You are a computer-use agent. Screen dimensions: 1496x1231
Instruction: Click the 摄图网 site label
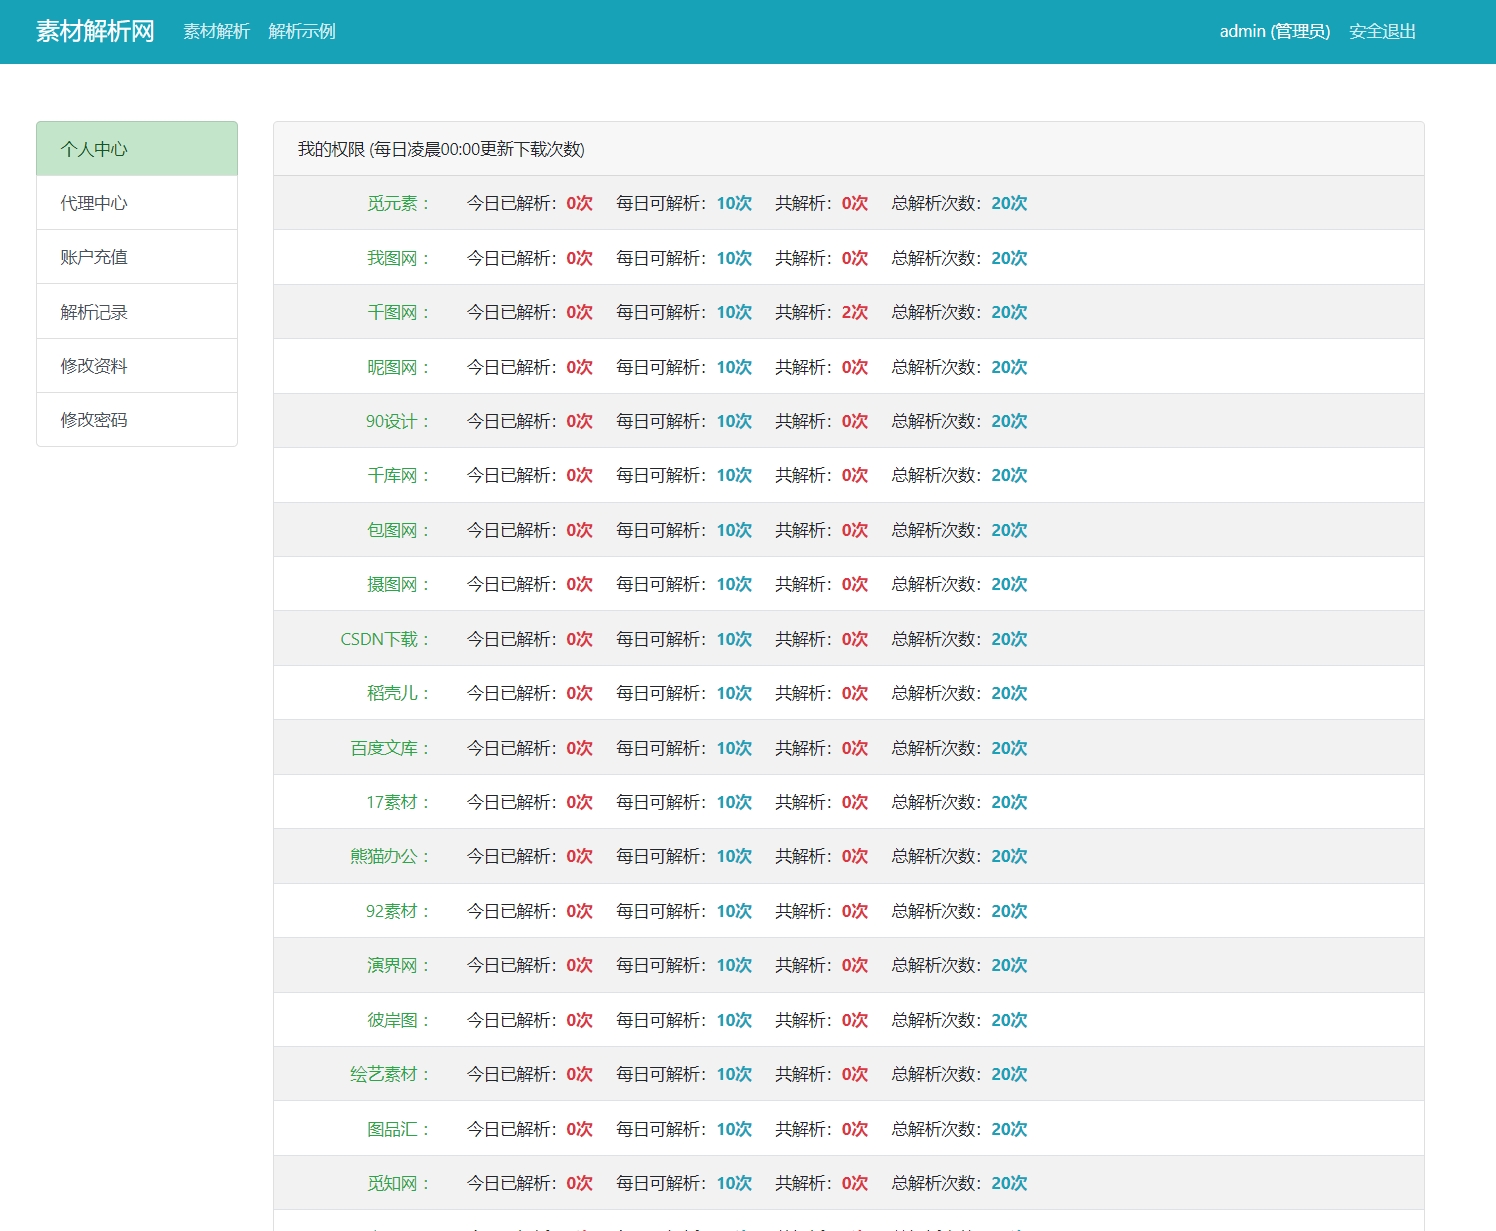coord(398,584)
